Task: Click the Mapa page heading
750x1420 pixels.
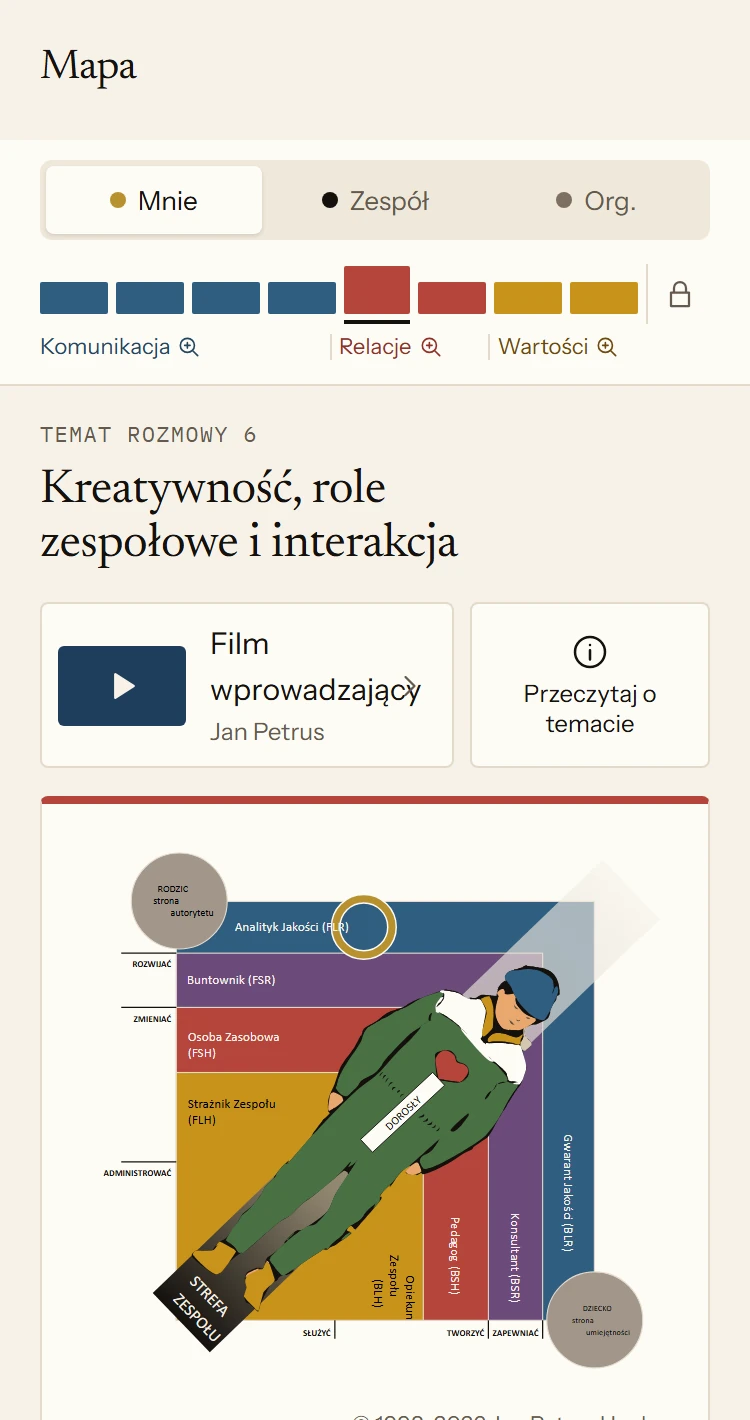Action: pos(88,66)
